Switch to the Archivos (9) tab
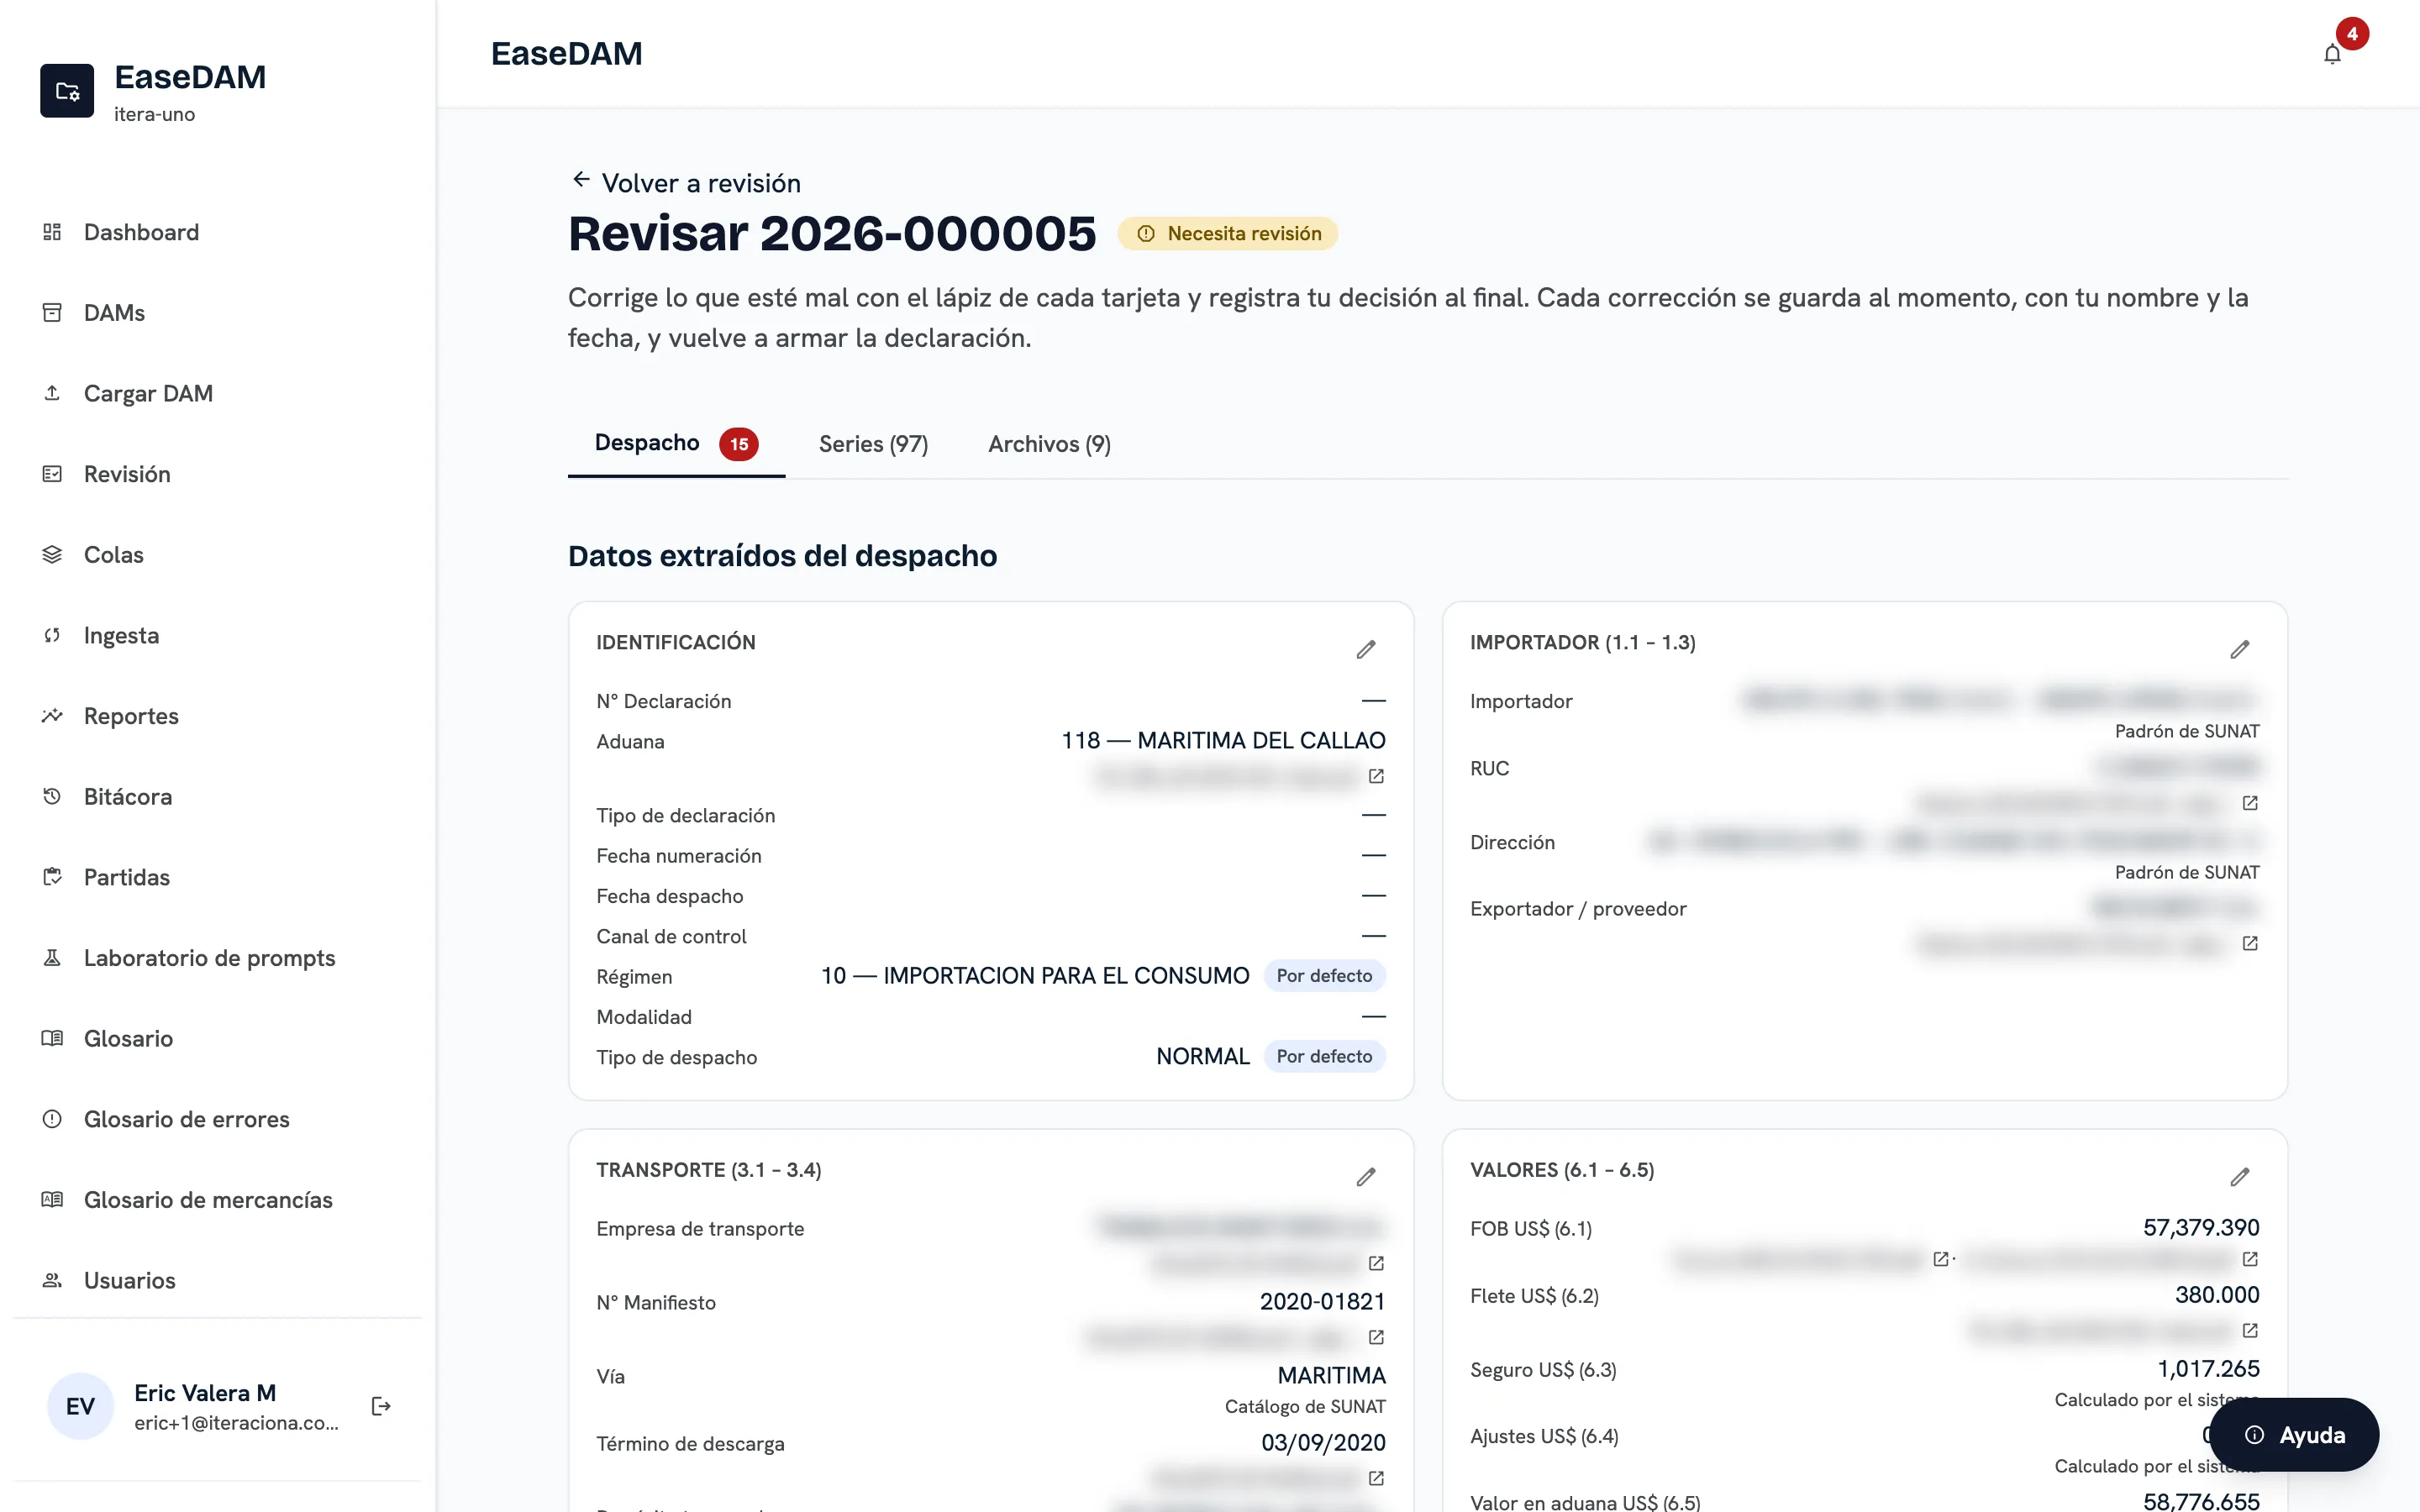 (1049, 444)
